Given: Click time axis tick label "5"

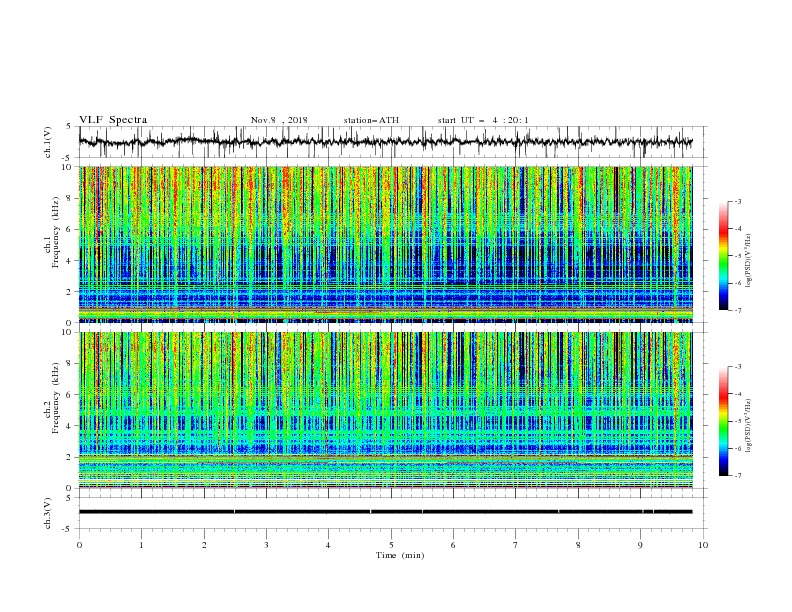Looking at the screenshot, I should point(391,545).
